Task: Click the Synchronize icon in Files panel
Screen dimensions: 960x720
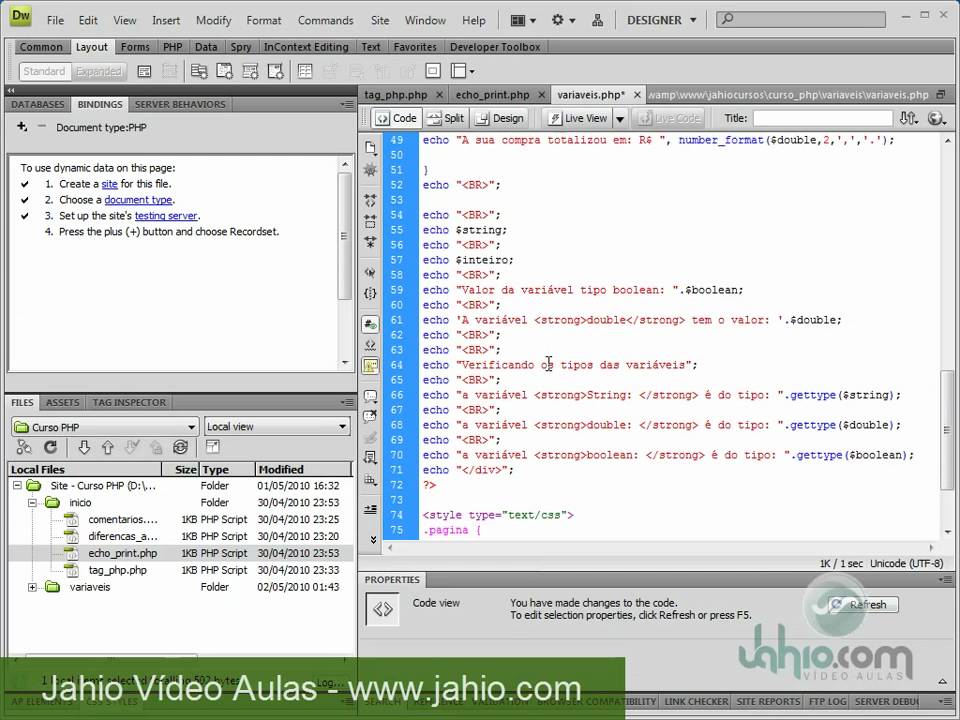Action: [180, 448]
